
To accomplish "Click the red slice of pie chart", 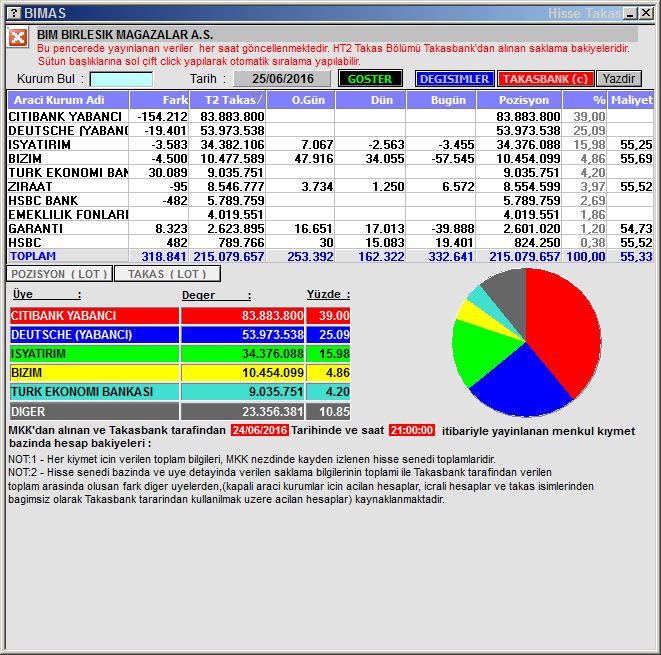I will coord(565,325).
